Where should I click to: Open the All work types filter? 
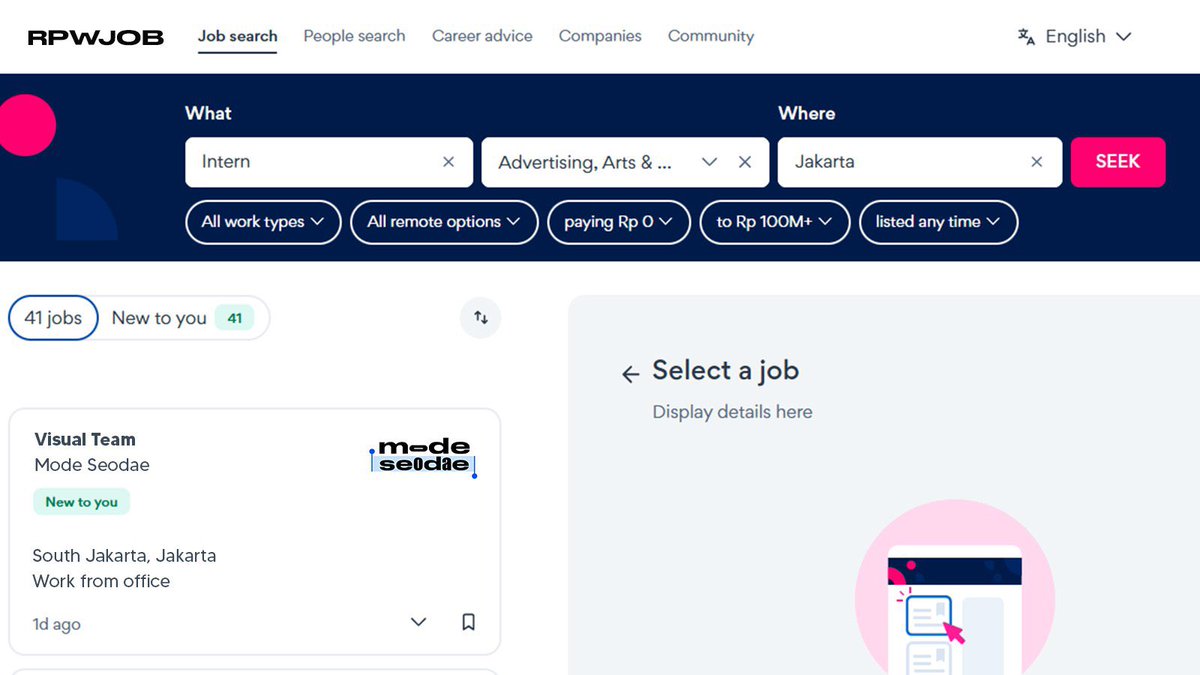pyautogui.click(x=263, y=222)
